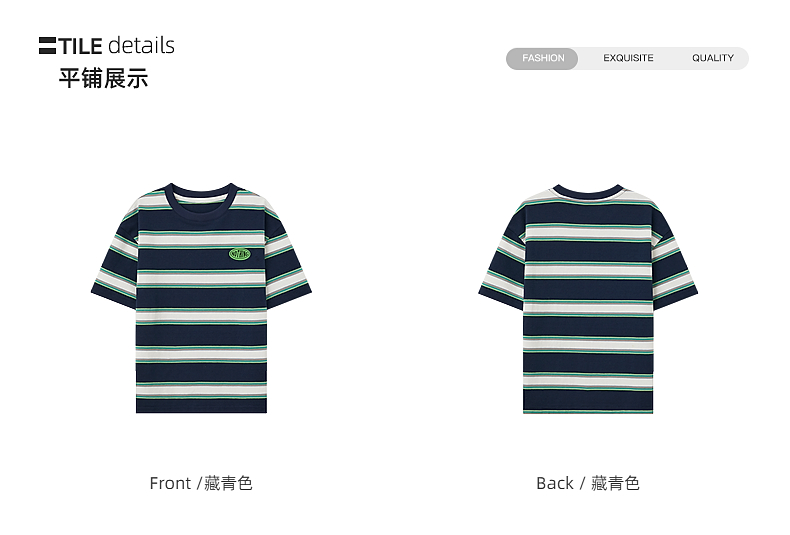The image size is (790, 535).
Task: Select the EXQUISITE tab
Action: coord(628,58)
